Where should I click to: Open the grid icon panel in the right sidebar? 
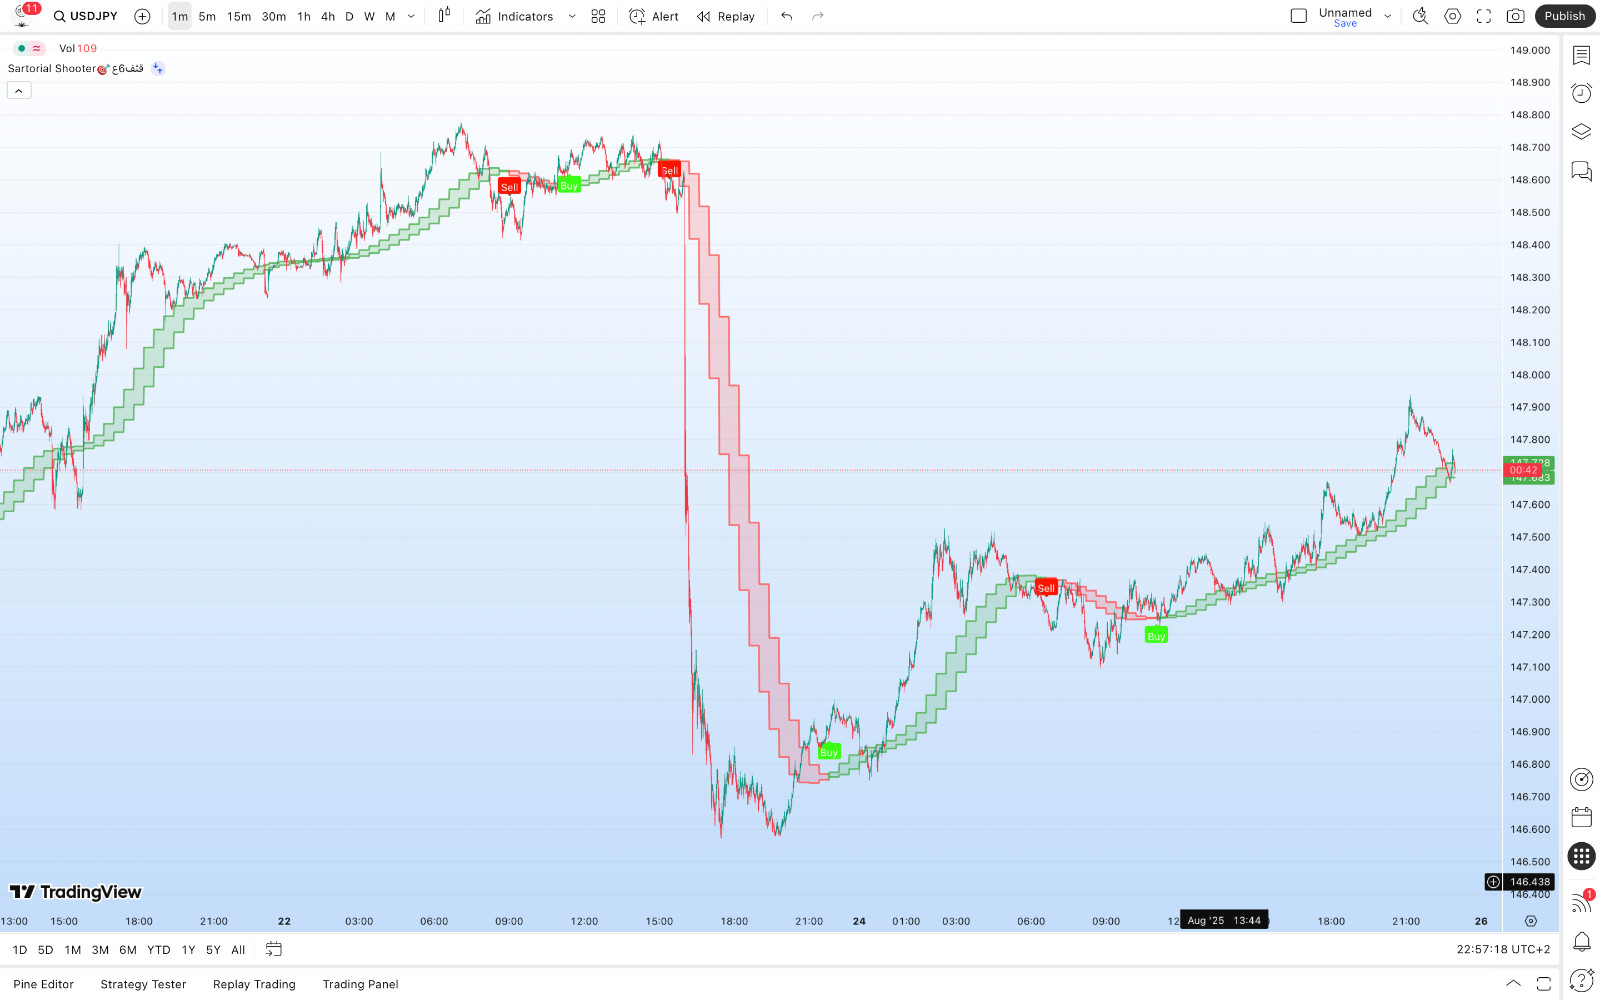[x=1581, y=856]
